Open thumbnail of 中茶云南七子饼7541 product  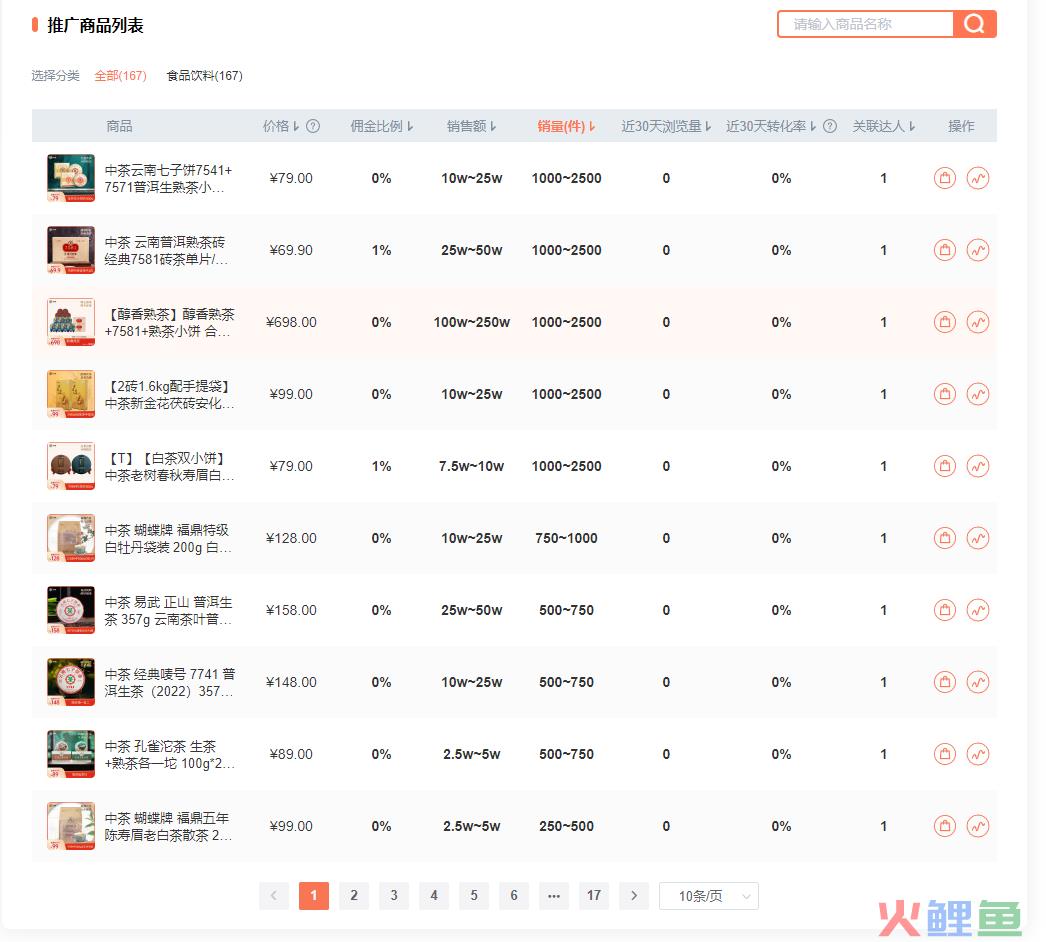pos(71,178)
